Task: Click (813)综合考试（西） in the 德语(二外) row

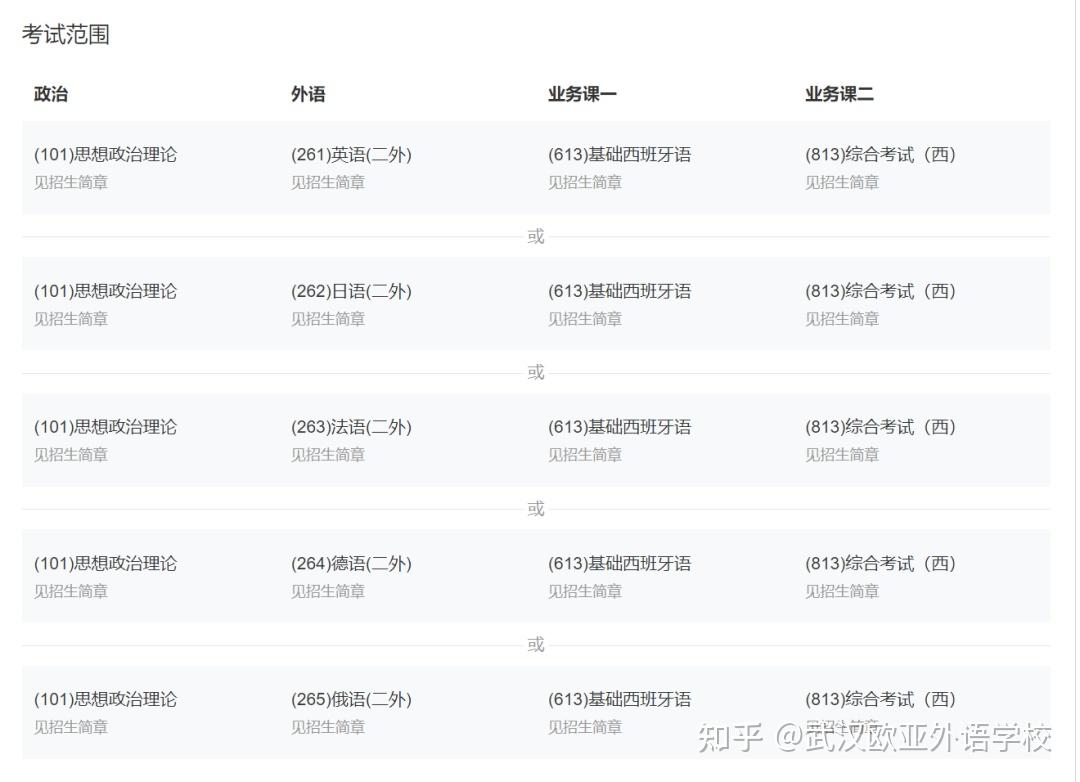Action: point(880,564)
